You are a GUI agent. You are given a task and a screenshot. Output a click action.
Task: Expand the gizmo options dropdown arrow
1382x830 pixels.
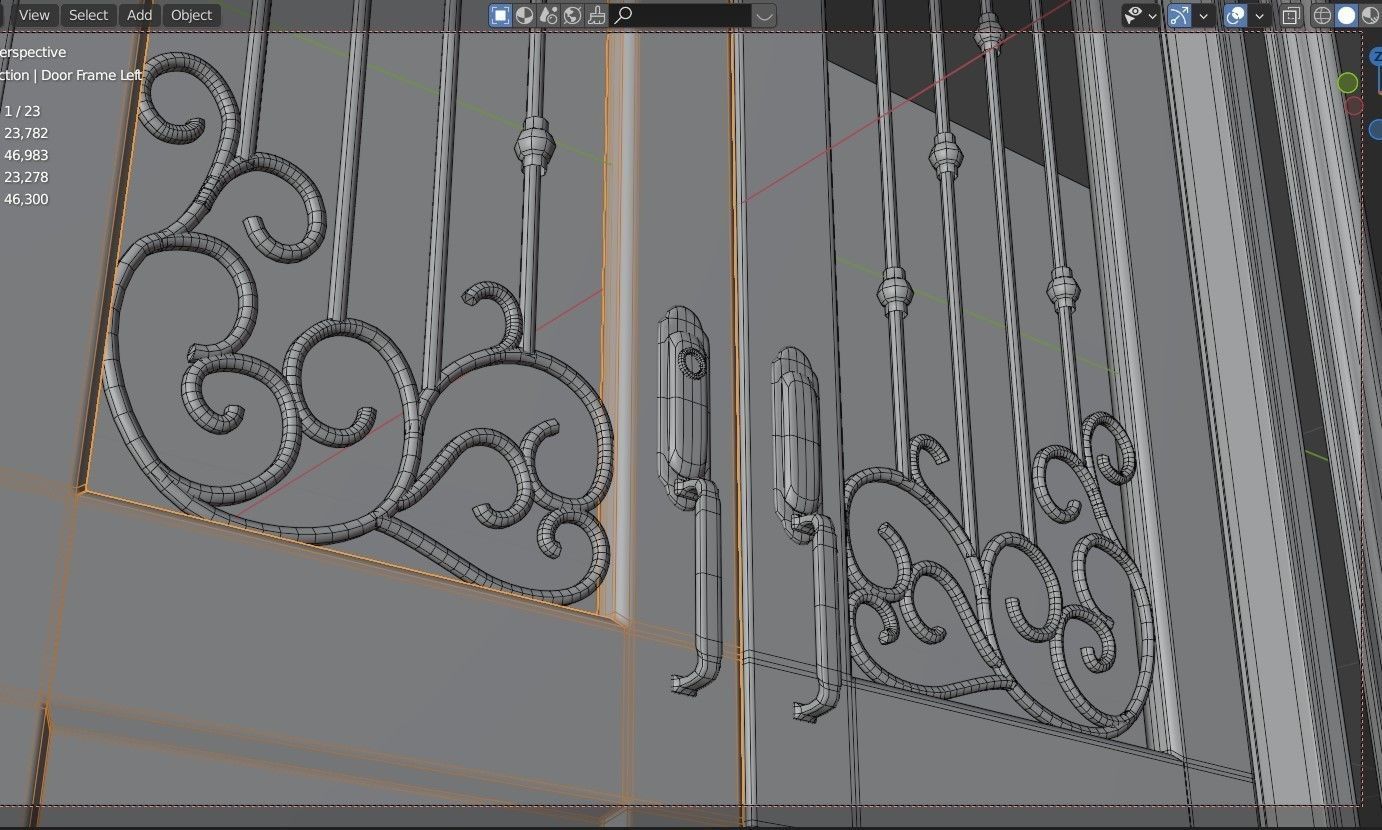click(1204, 15)
